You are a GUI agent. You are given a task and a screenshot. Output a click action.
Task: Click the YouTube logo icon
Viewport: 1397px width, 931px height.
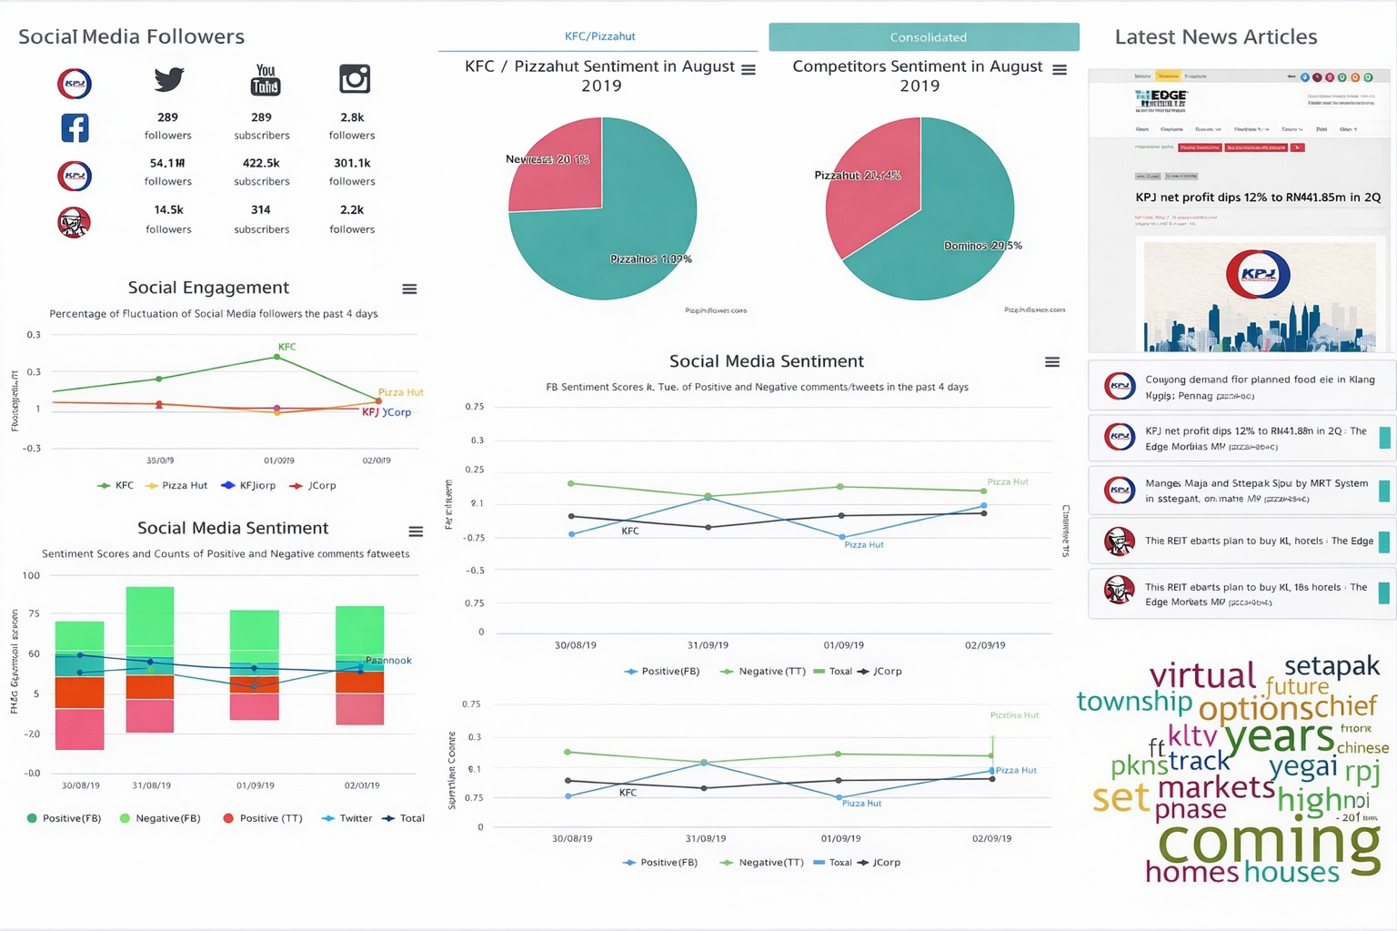point(265,80)
